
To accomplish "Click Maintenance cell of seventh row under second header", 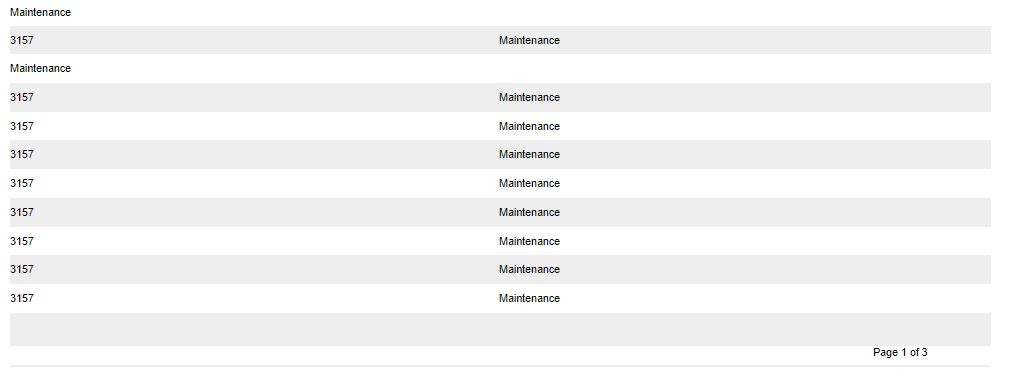I will [529, 270].
